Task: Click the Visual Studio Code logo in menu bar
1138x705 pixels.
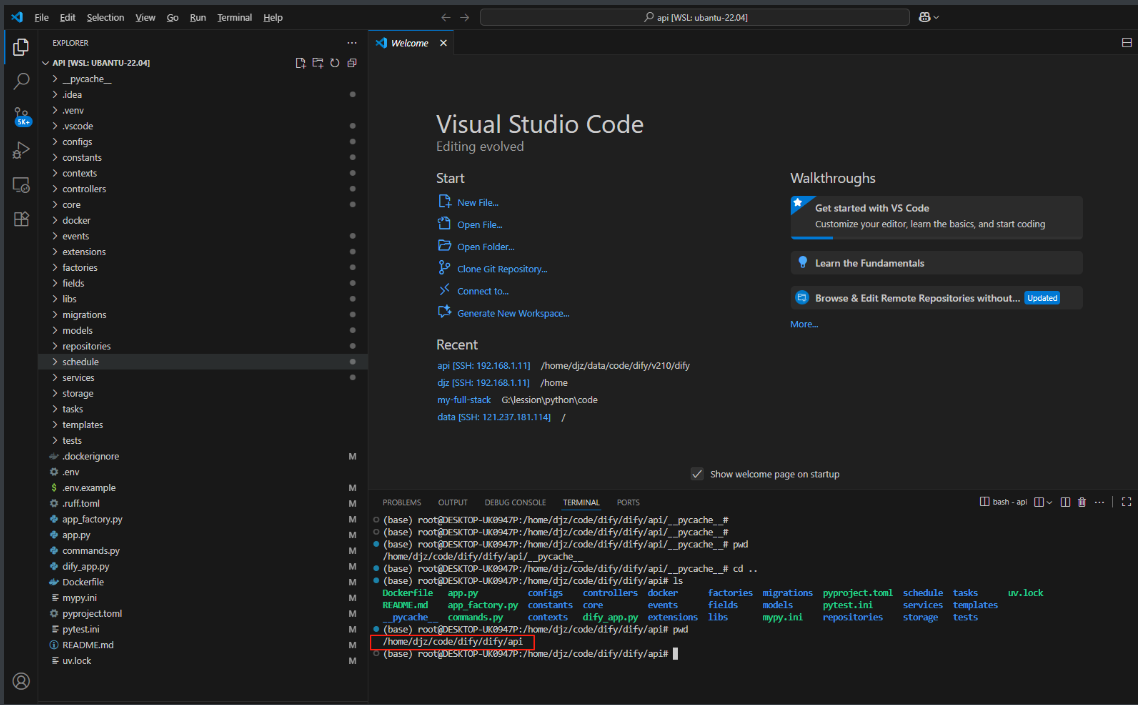Action: [17, 17]
